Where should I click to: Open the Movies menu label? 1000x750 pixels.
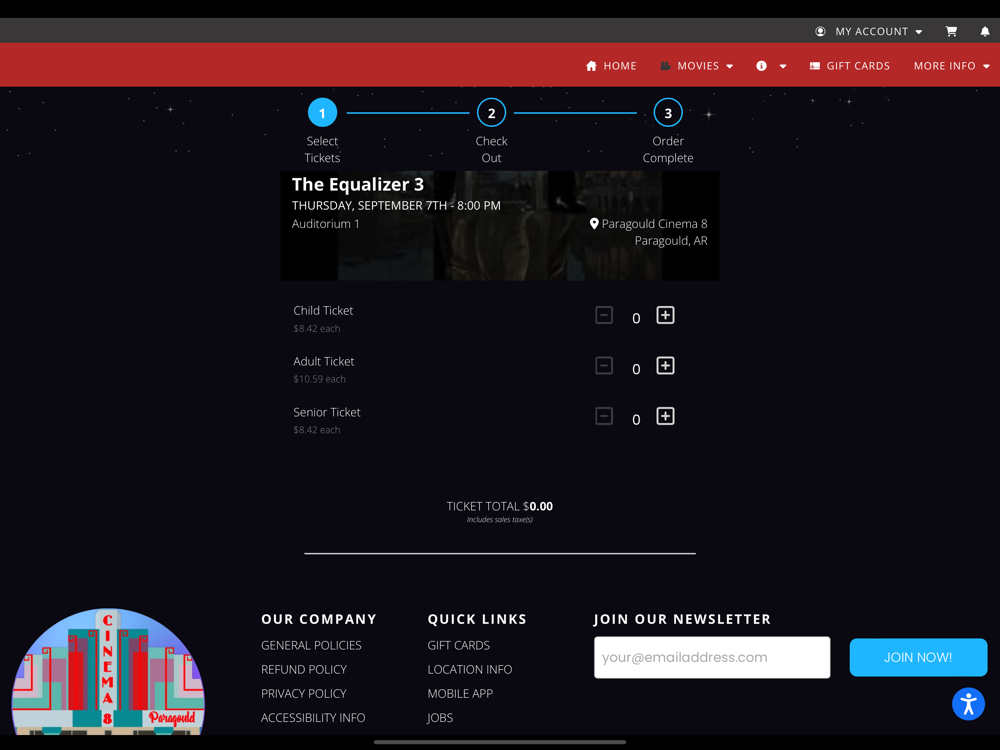[x=698, y=66]
